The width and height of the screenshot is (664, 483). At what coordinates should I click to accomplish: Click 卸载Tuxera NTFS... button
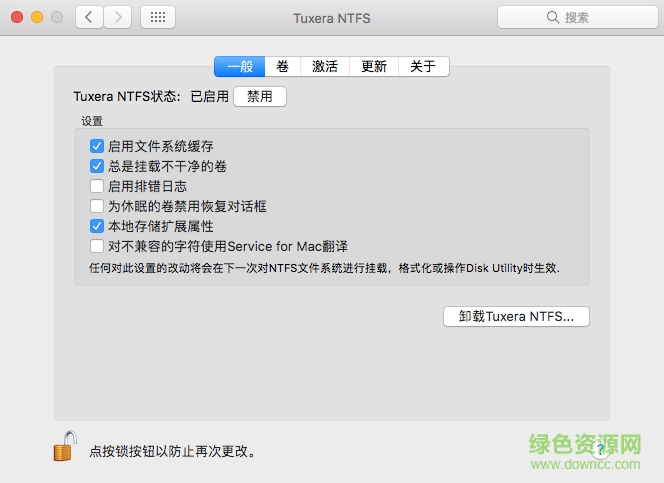(516, 316)
